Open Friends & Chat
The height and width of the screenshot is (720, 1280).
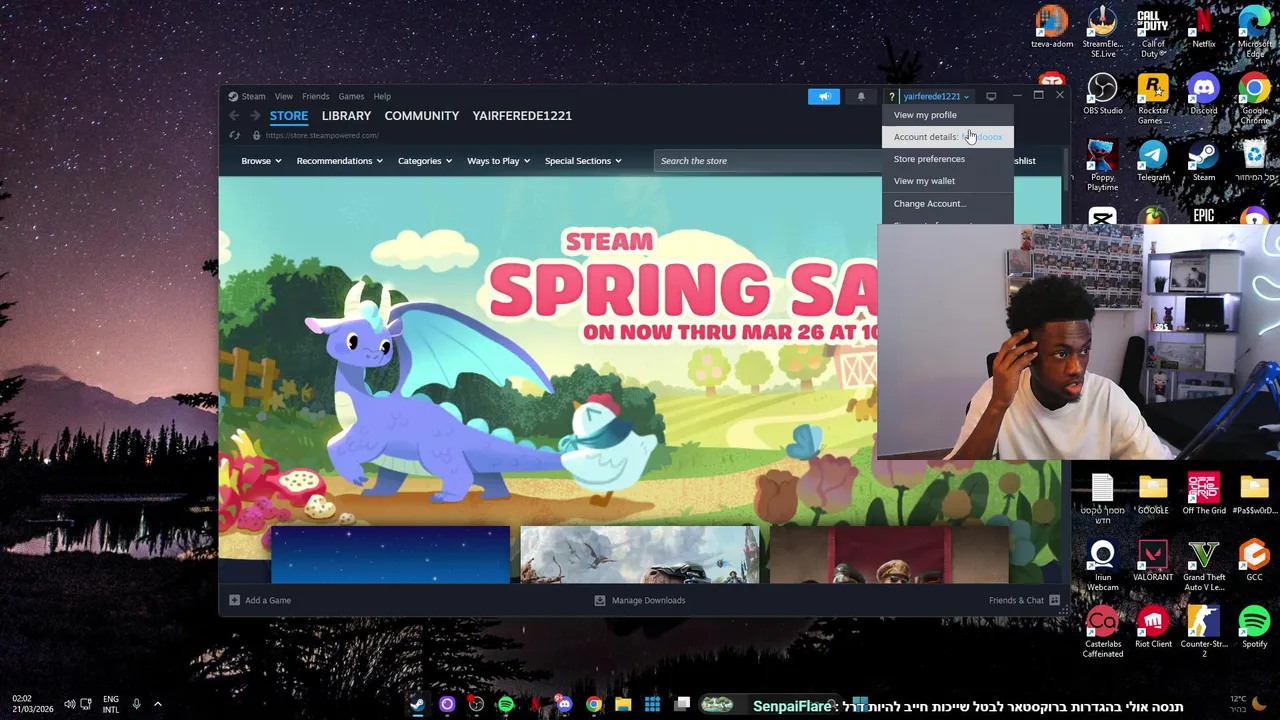(1024, 600)
